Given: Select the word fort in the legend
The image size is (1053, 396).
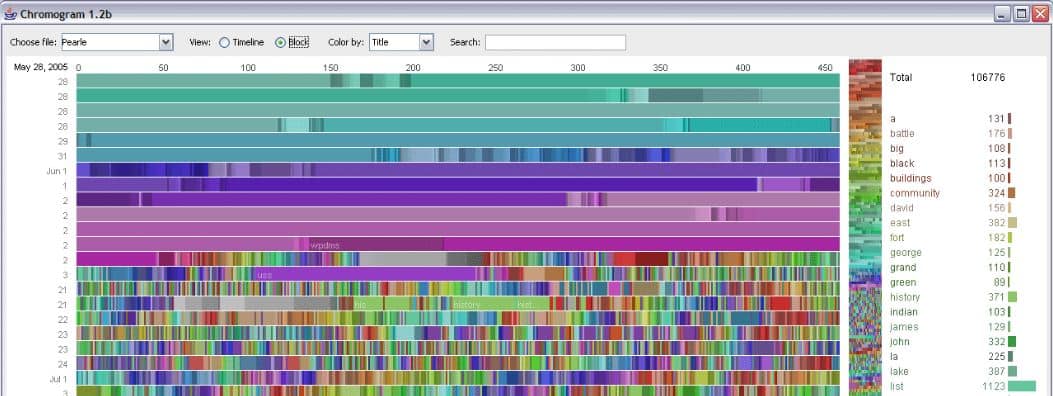Looking at the screenshot, I should pos(897,238).
